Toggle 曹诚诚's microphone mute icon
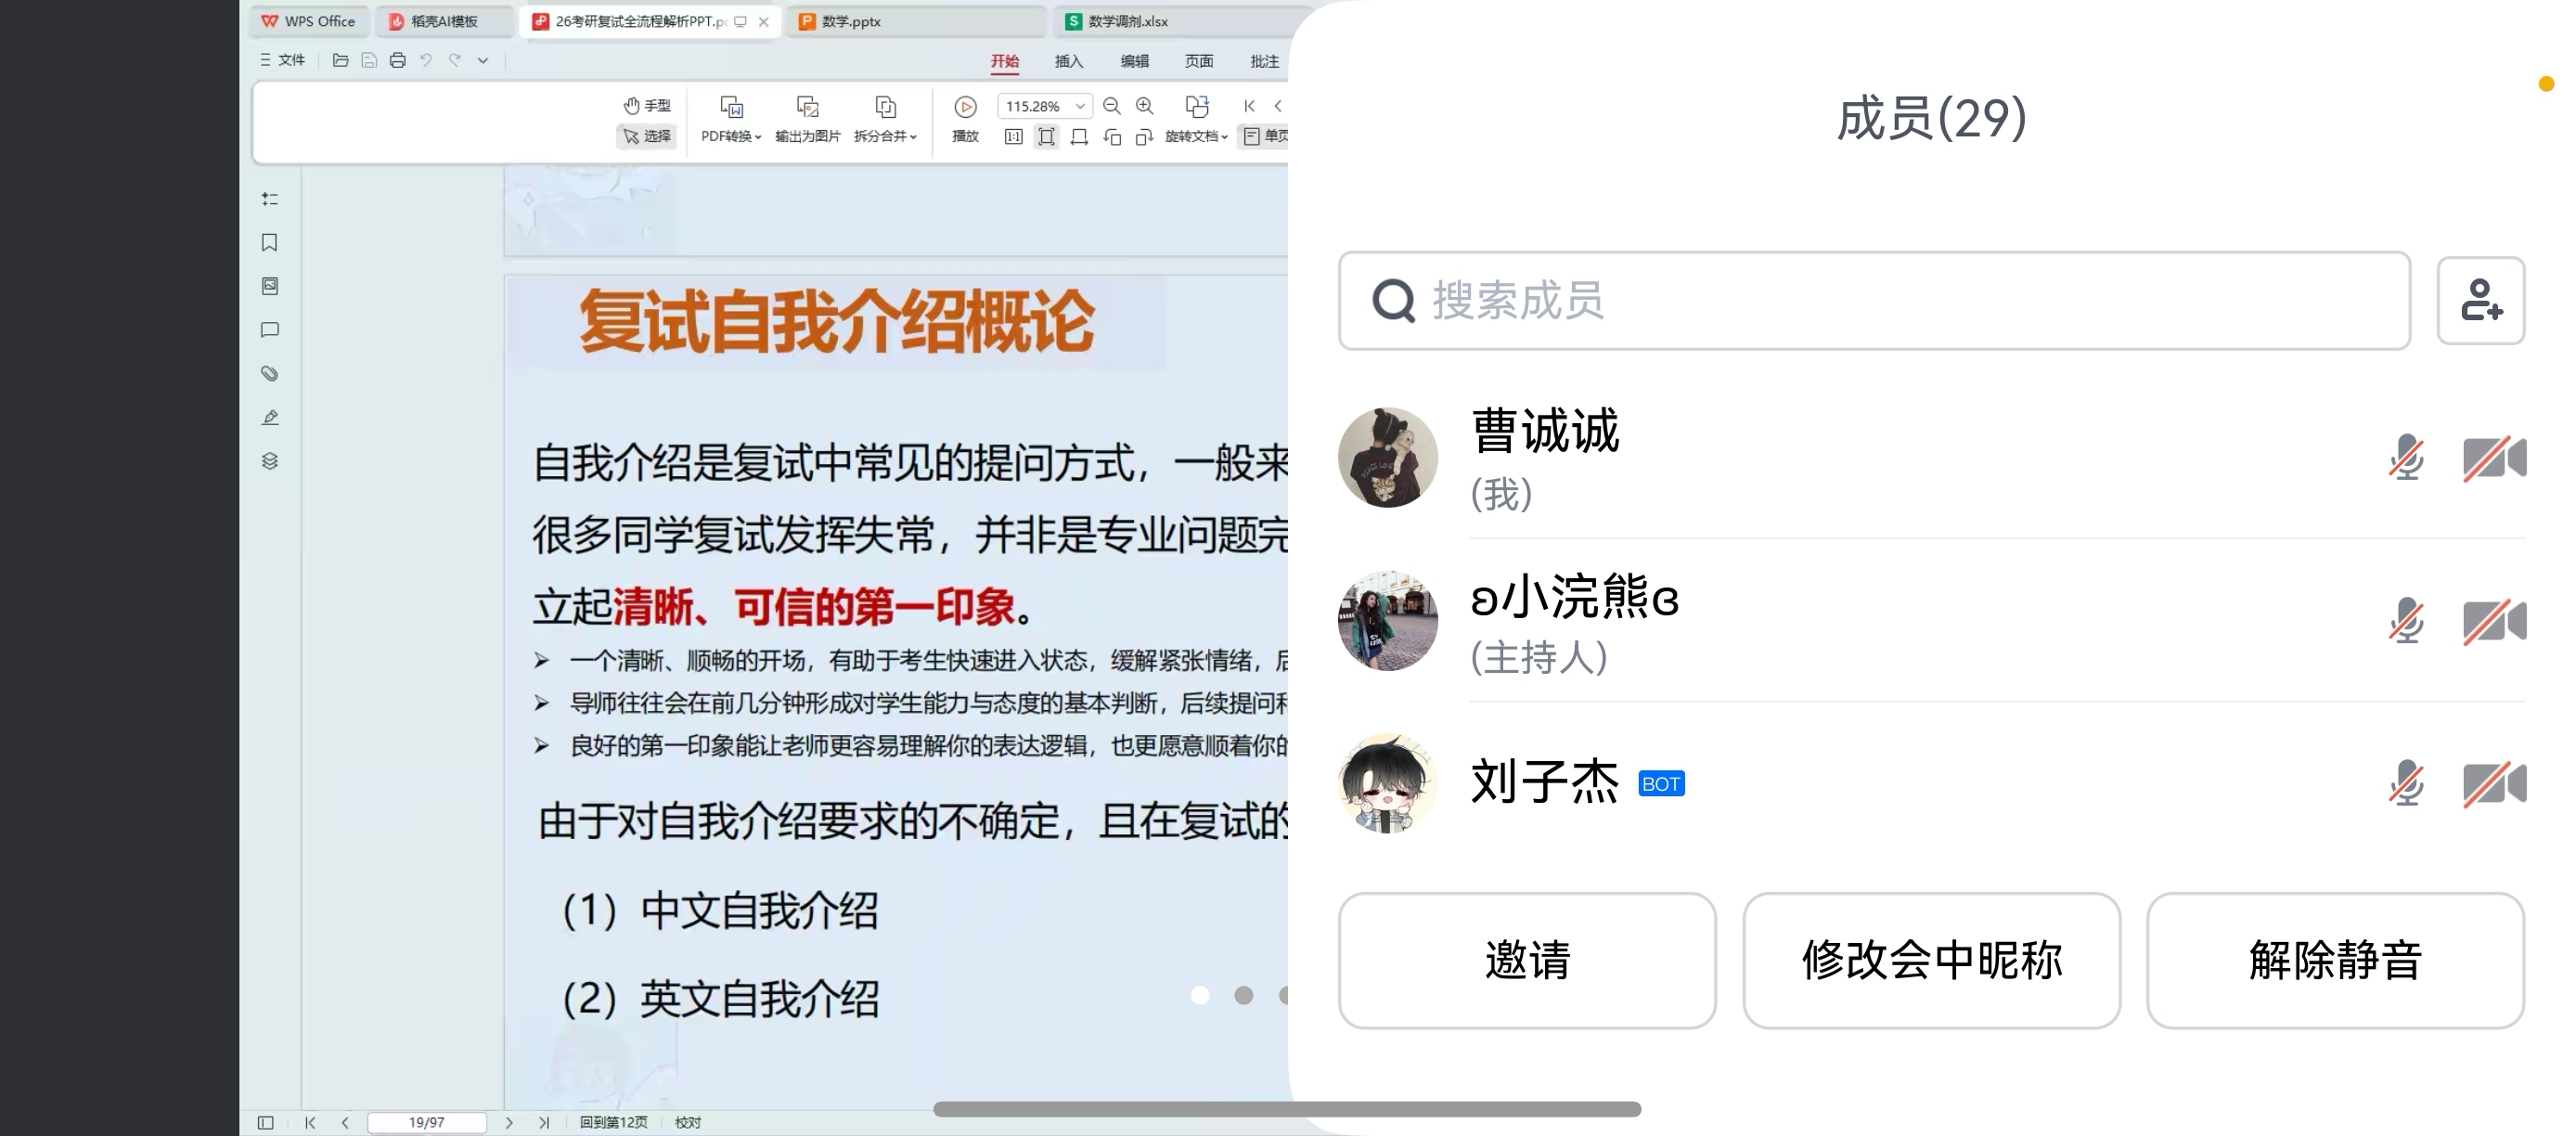This screenshot has width=2576, height=1136. click(2405, 458)
